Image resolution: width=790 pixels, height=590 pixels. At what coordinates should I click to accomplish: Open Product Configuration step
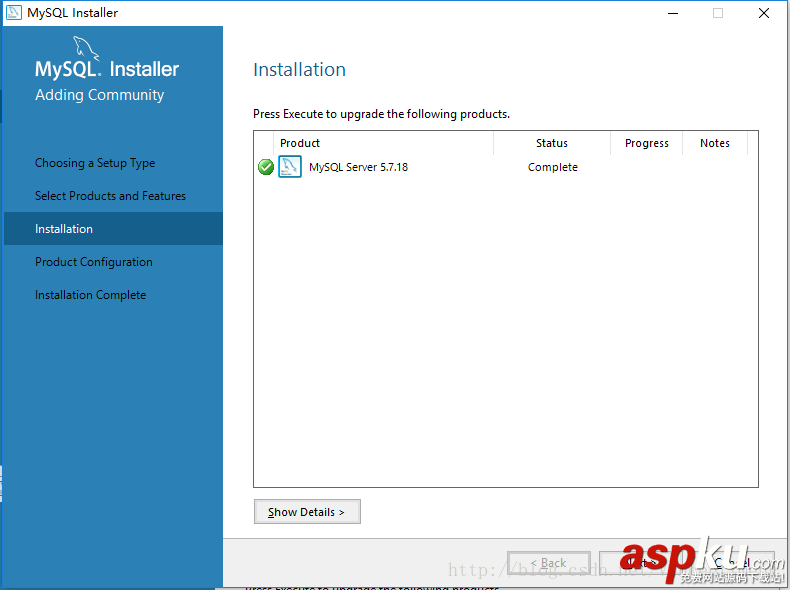coord(94,262)
